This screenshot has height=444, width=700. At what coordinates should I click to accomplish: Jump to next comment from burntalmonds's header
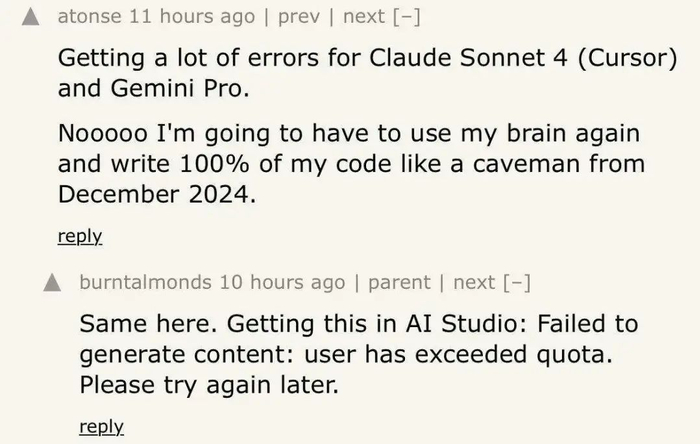[474, 283]
